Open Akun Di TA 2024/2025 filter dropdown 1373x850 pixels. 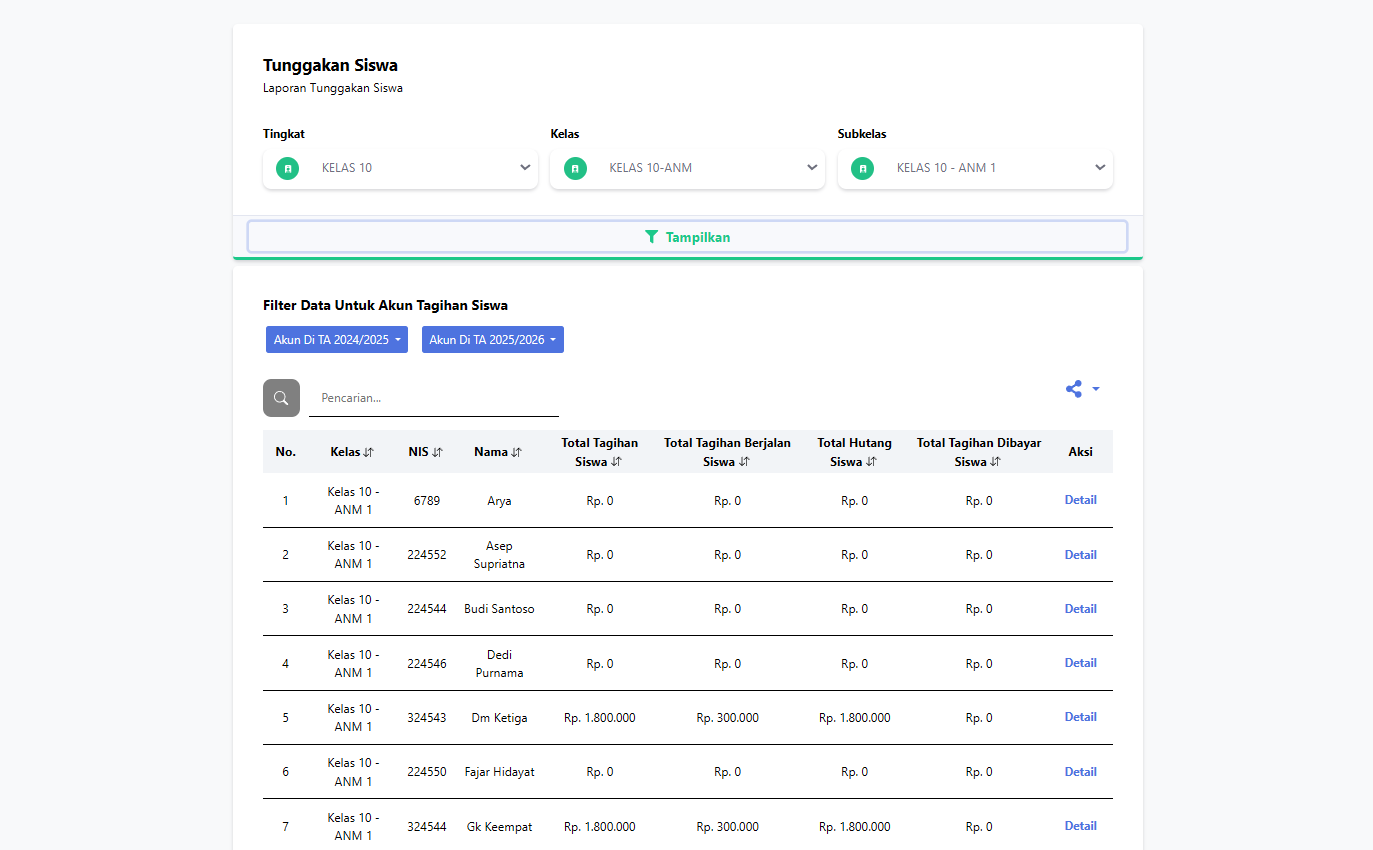(337, 340)
